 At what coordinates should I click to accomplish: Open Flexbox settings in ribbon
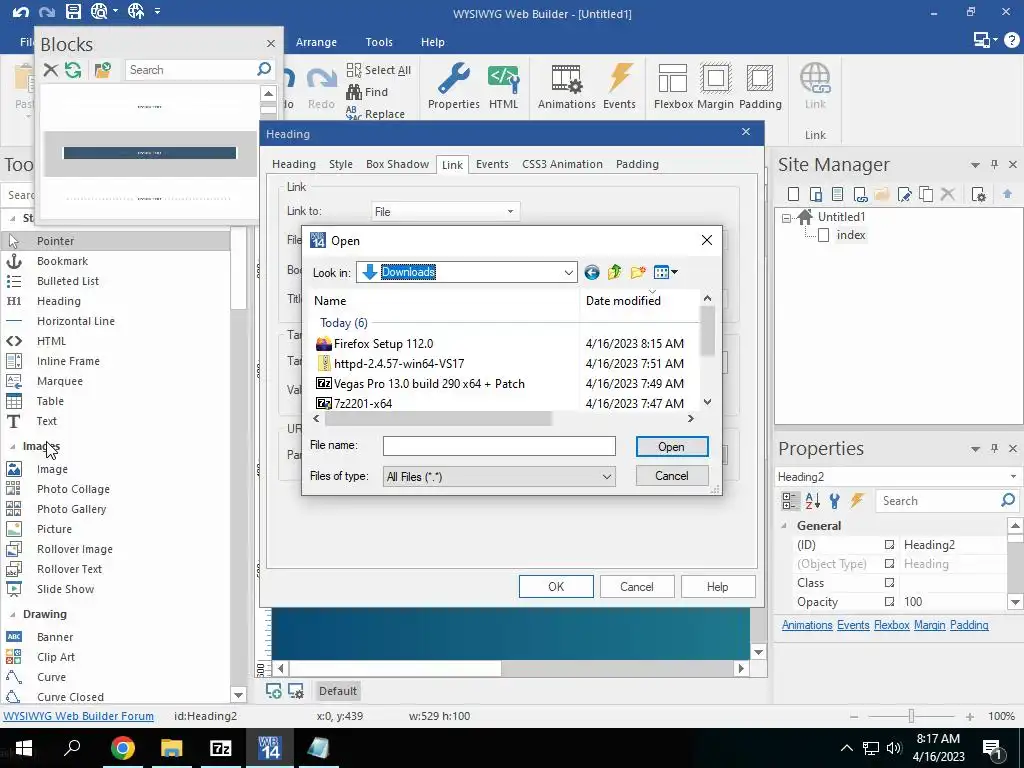click(673, 86)
